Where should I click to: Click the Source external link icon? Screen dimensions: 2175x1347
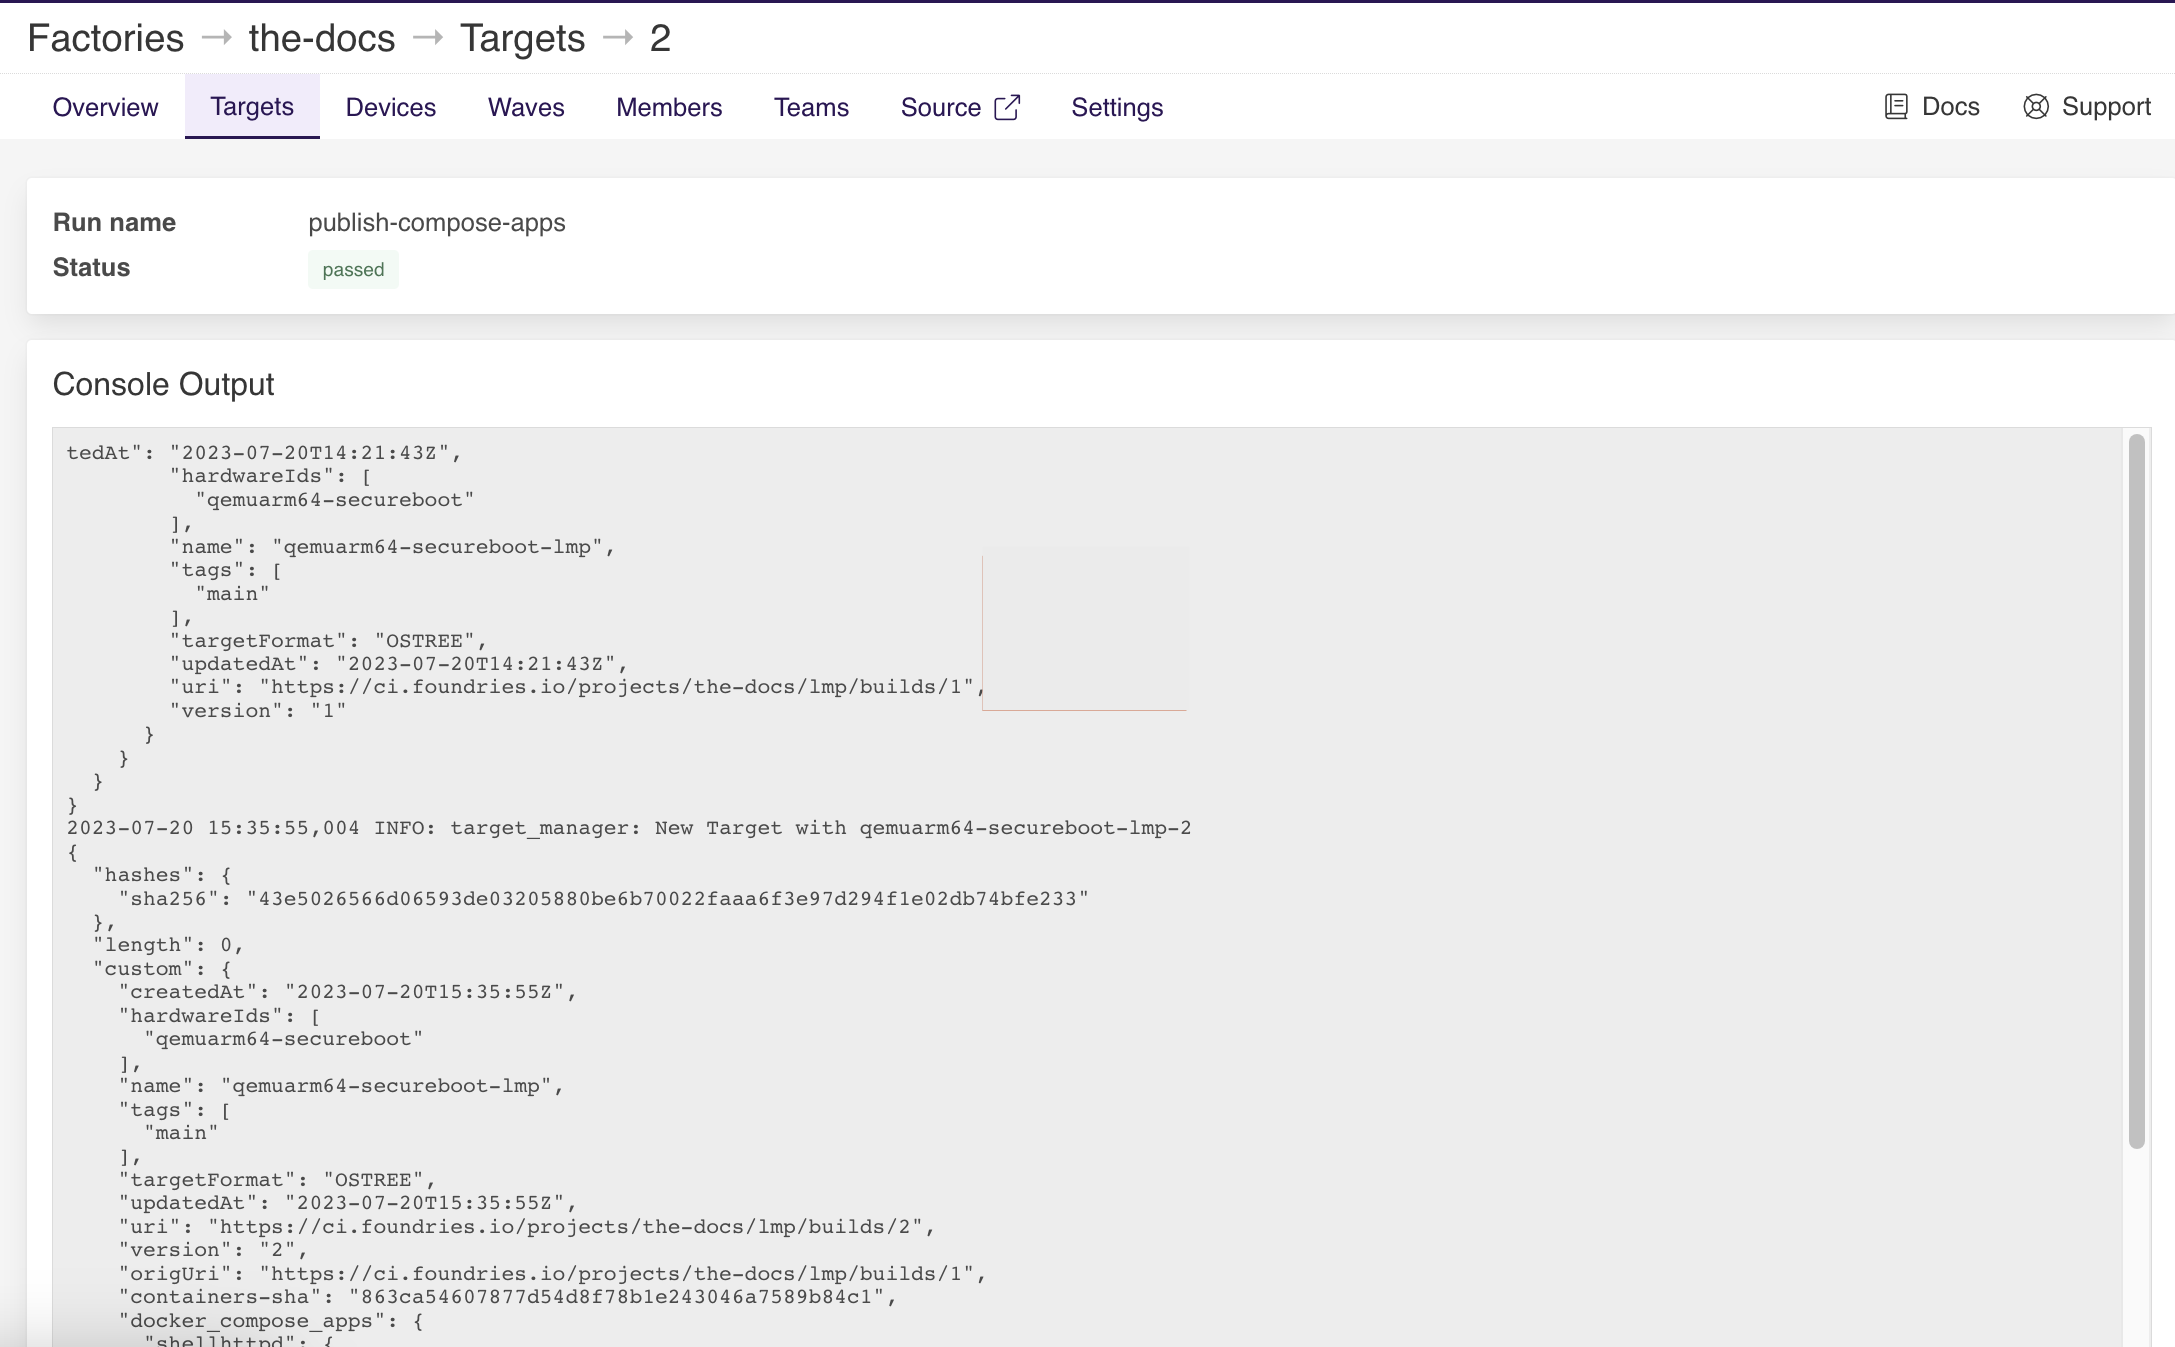coord(1007,107)
